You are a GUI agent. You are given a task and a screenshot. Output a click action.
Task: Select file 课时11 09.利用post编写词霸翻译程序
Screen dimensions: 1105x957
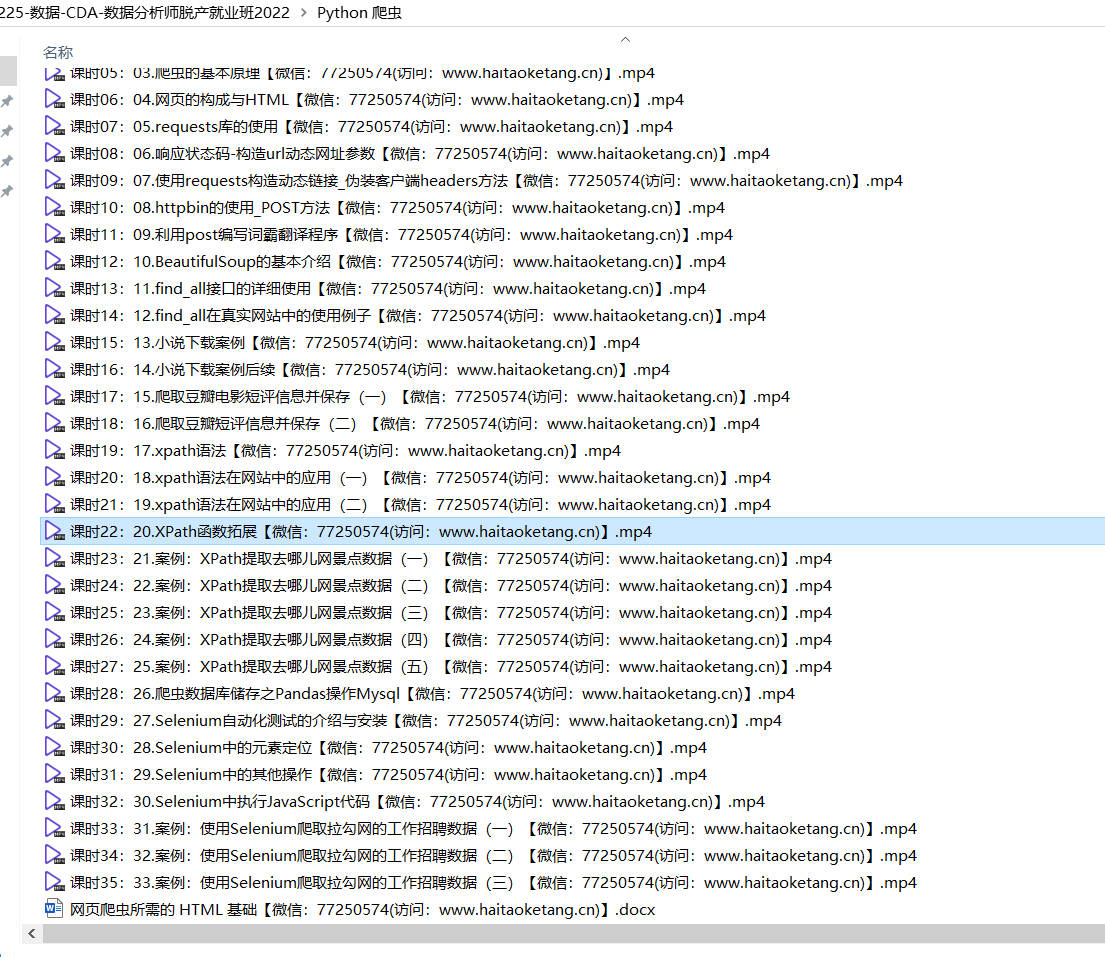click(x=401, y=234)
